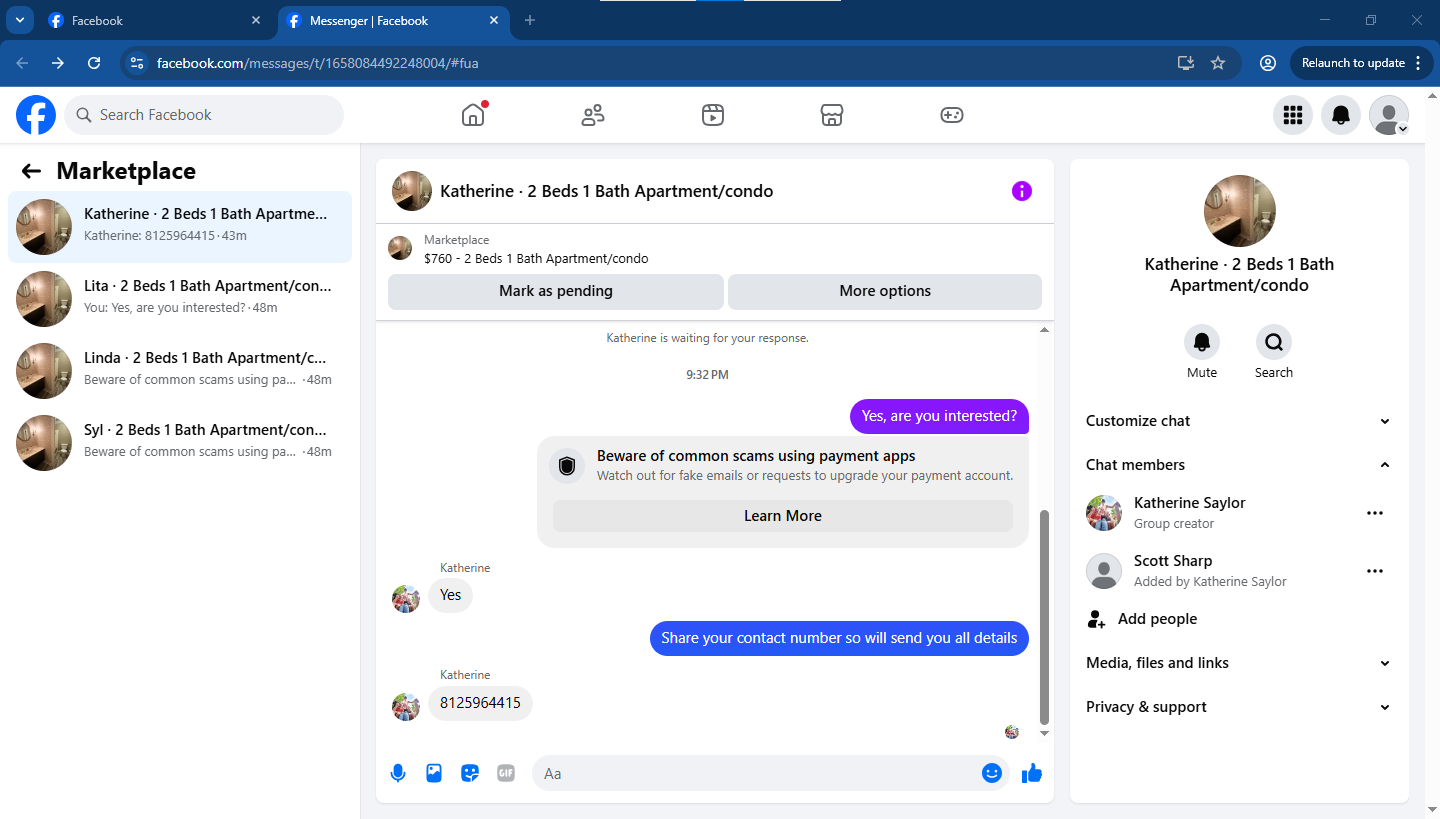Click More options button
The width and height of the screenshot is (1440, 819).
[x=885, y=291]
